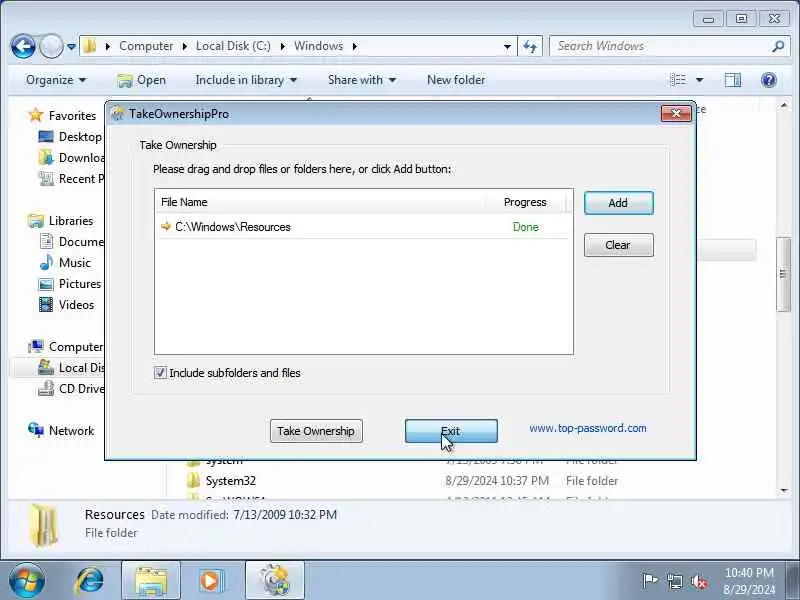Click Windows Explorer taskbar icon
The image size is (800, 600).
(x=151, y=581)
